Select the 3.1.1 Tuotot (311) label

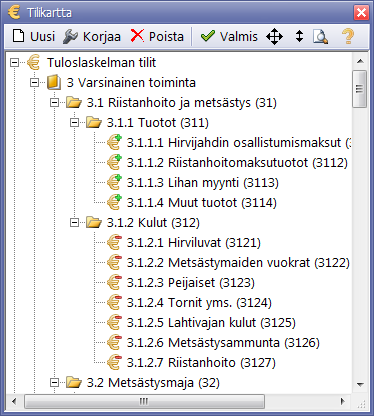point(158,123)
